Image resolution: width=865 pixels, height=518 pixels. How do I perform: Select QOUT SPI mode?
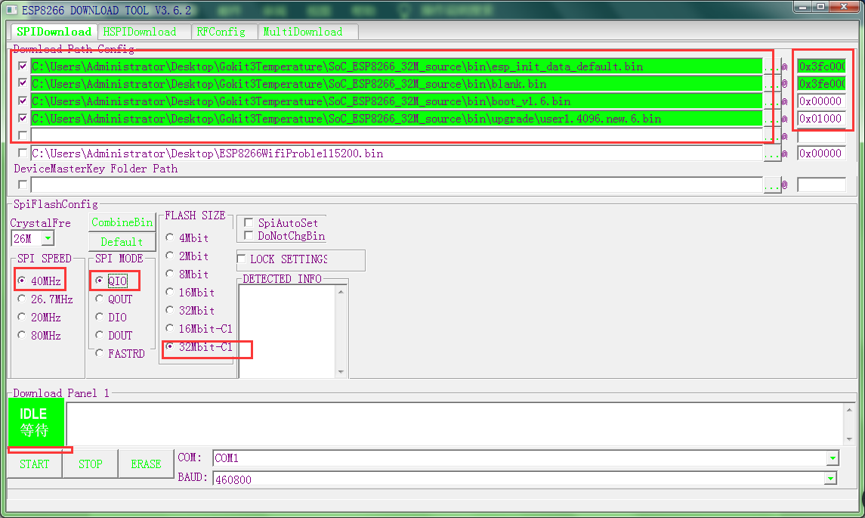point(114,299)
